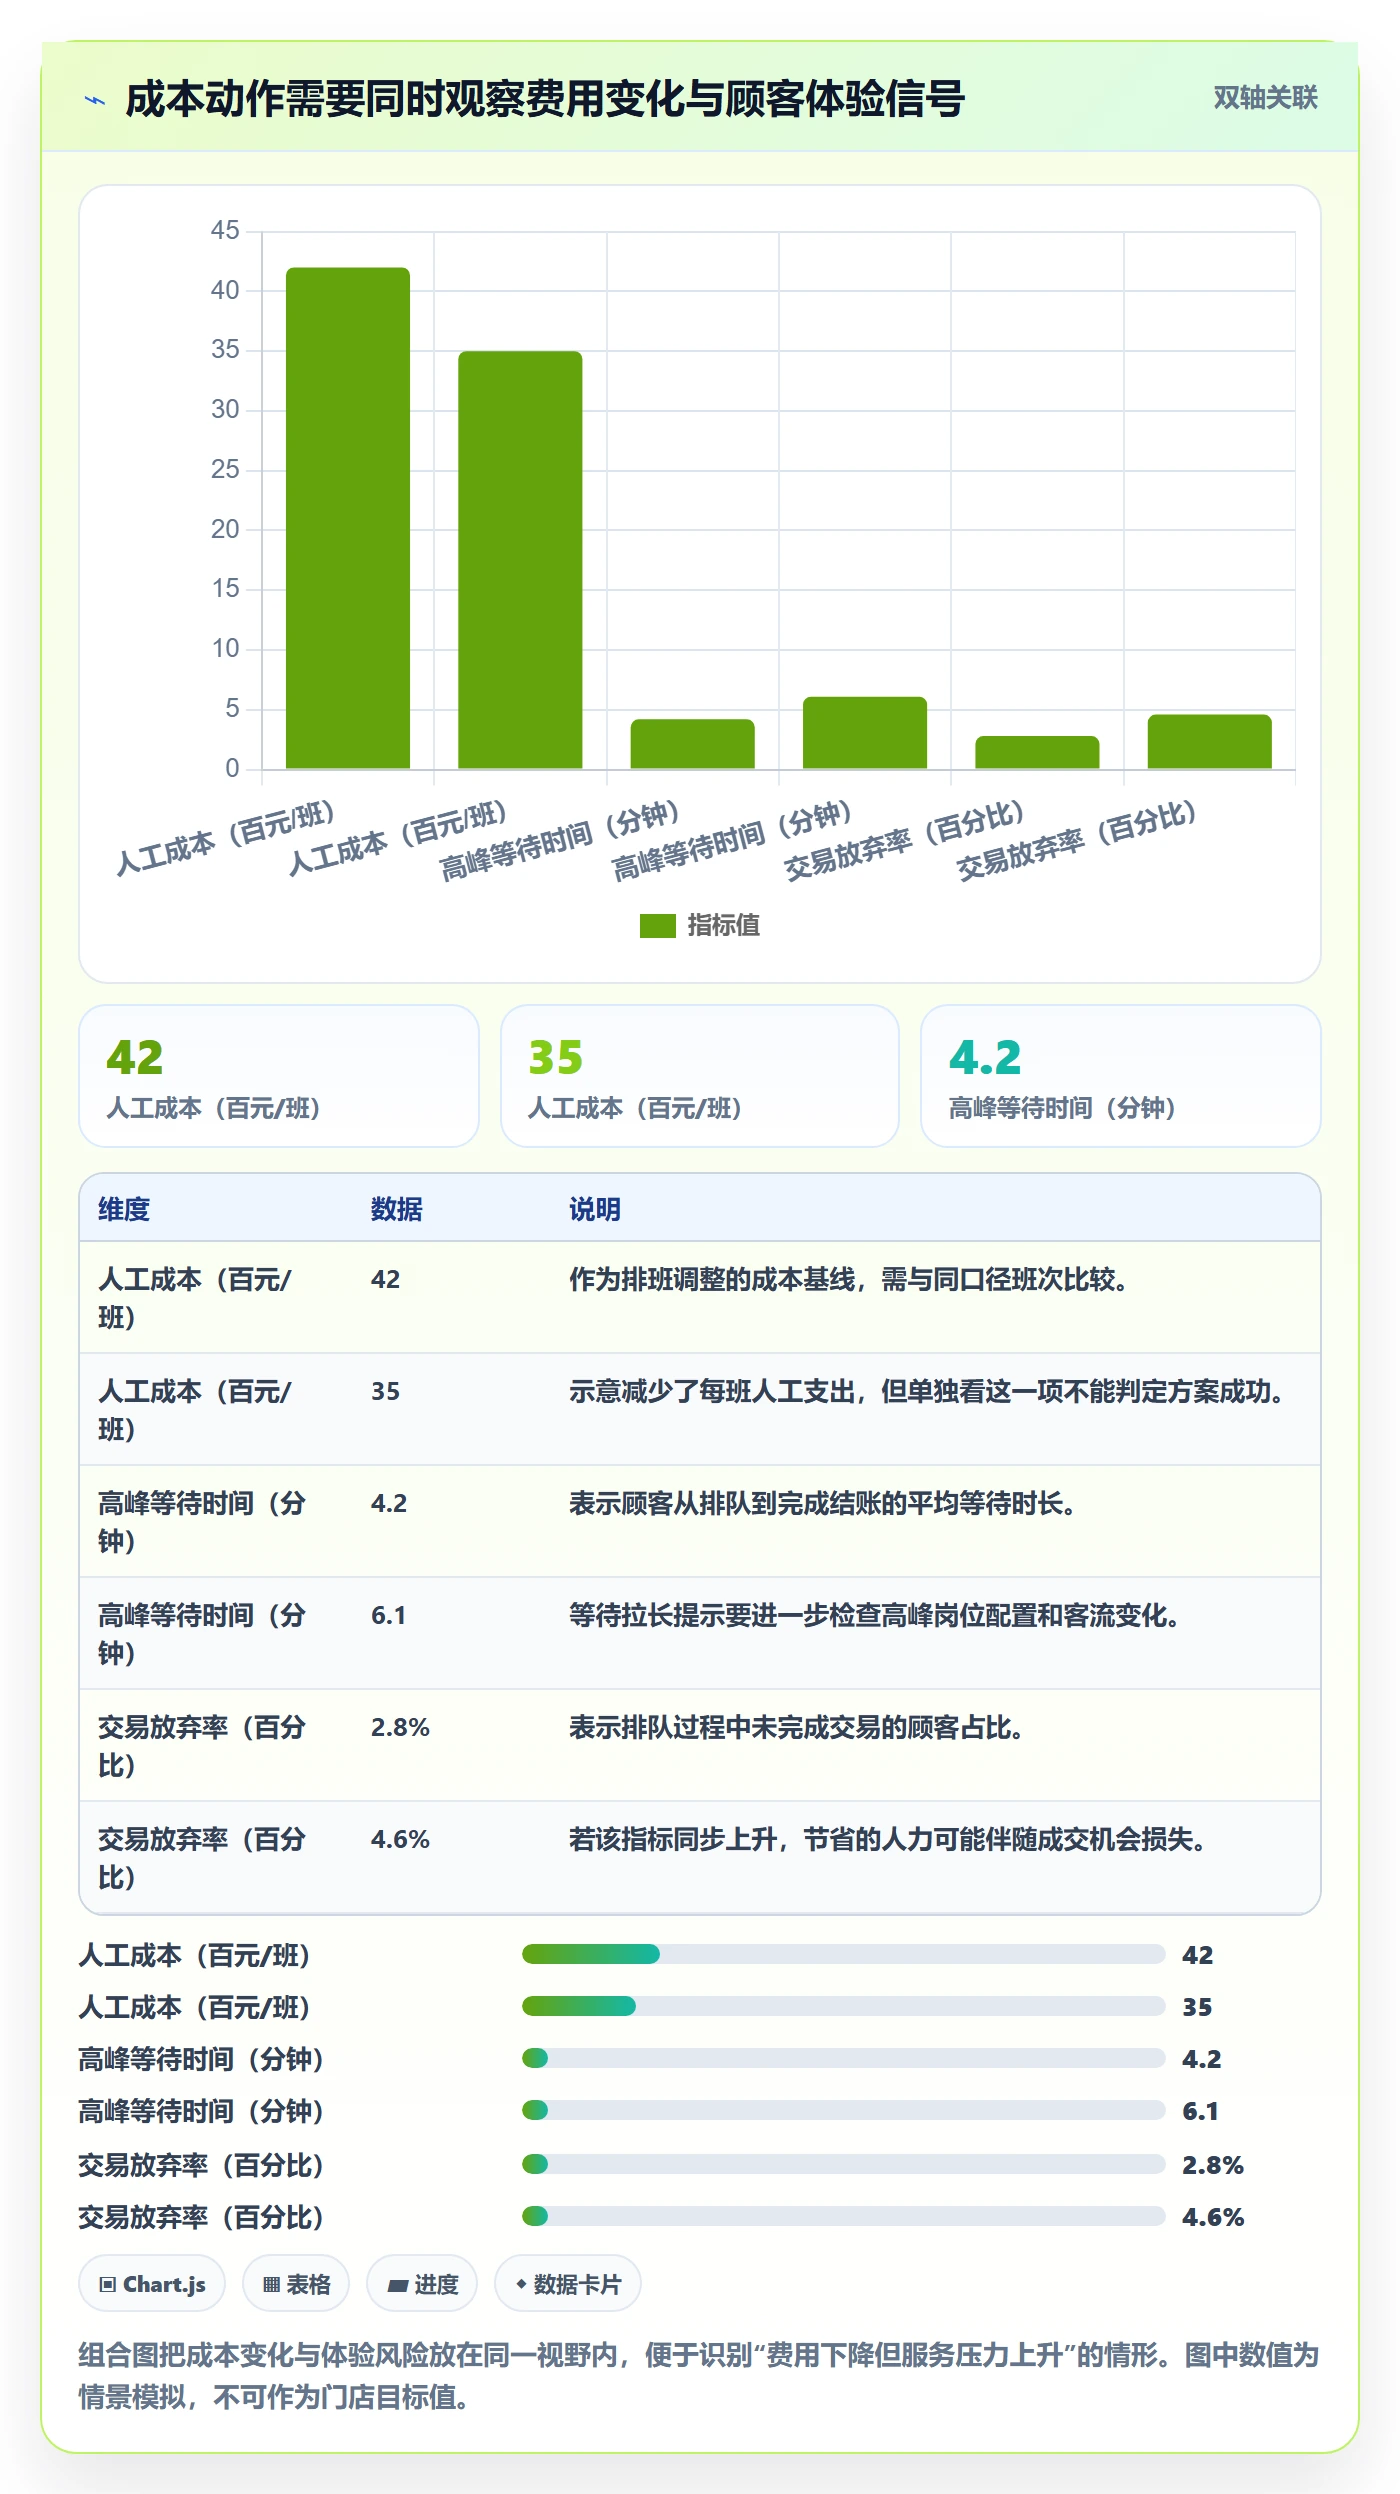
Task: Click the description 示意减少了每班人工支出
Action: pos(927,1391)
